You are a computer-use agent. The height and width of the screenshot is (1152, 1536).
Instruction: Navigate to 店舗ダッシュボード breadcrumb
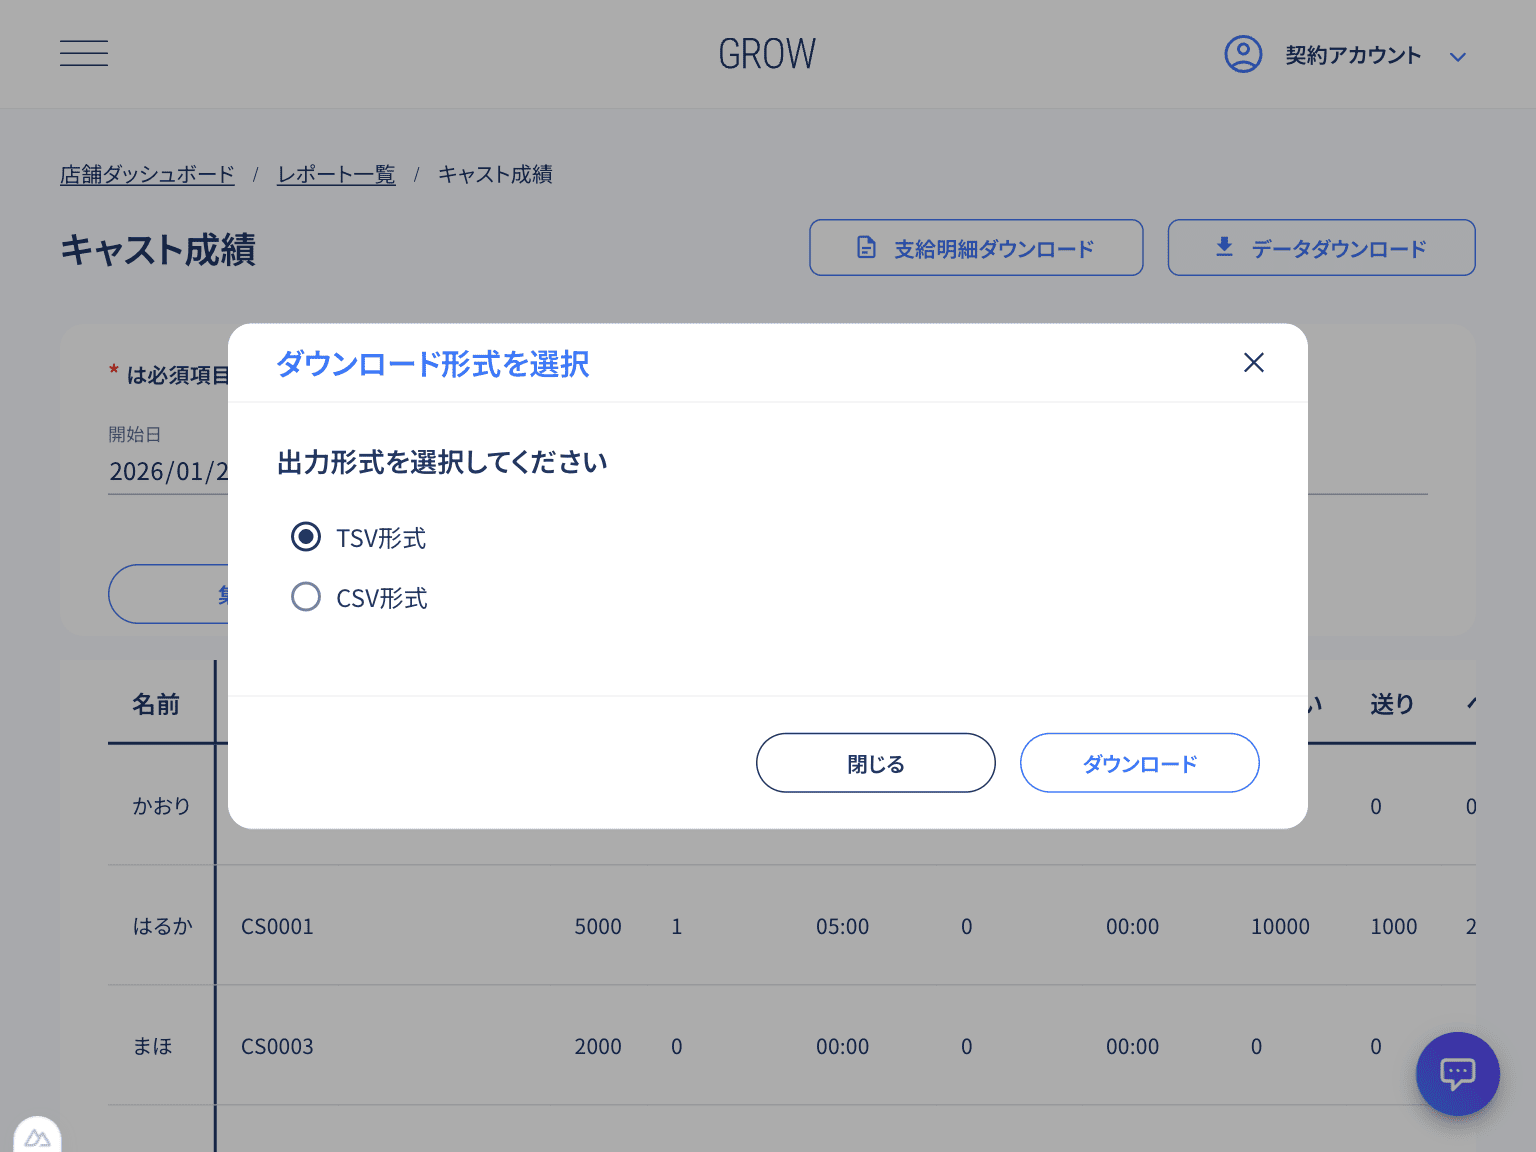(147, 174)
